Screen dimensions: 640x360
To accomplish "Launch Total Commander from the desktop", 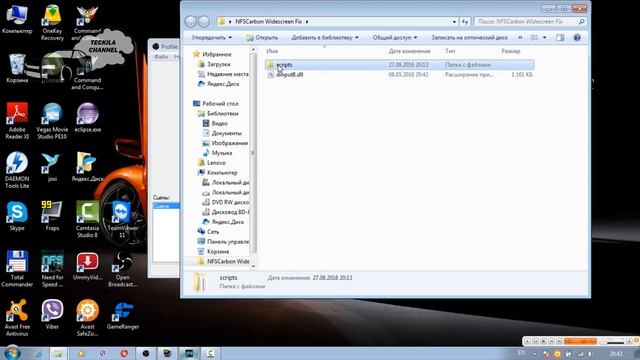I will pyautogui.click(x=17, y=269).
